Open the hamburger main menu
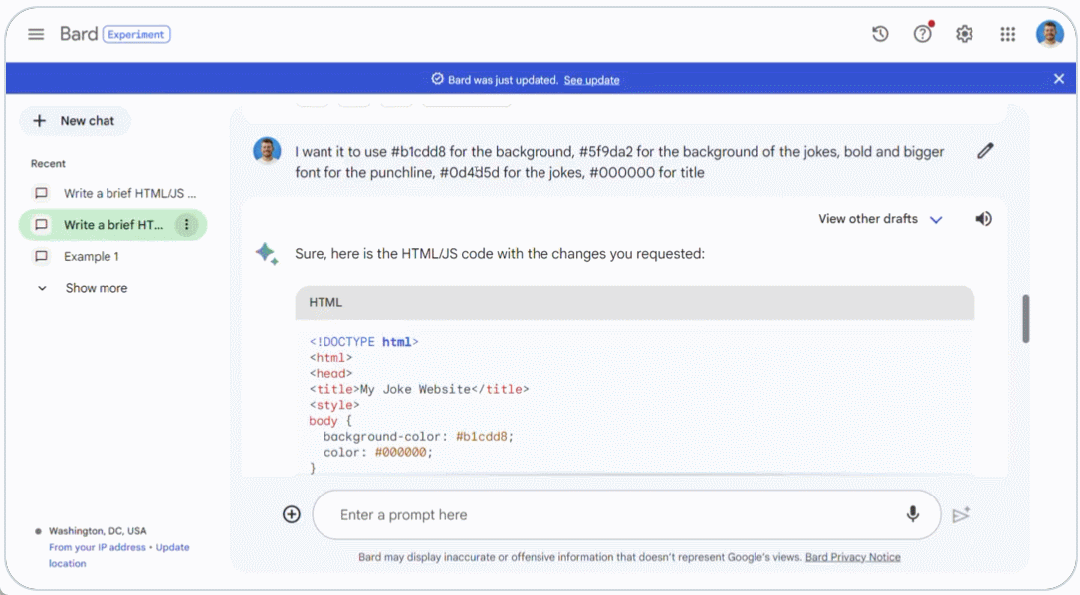 pyautogui.click(x=36, y=34)
